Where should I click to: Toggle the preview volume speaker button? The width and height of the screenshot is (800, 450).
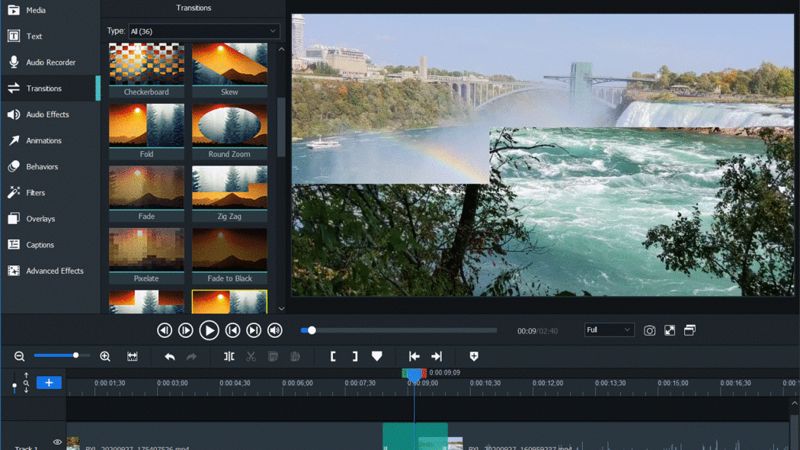(275, 331)
